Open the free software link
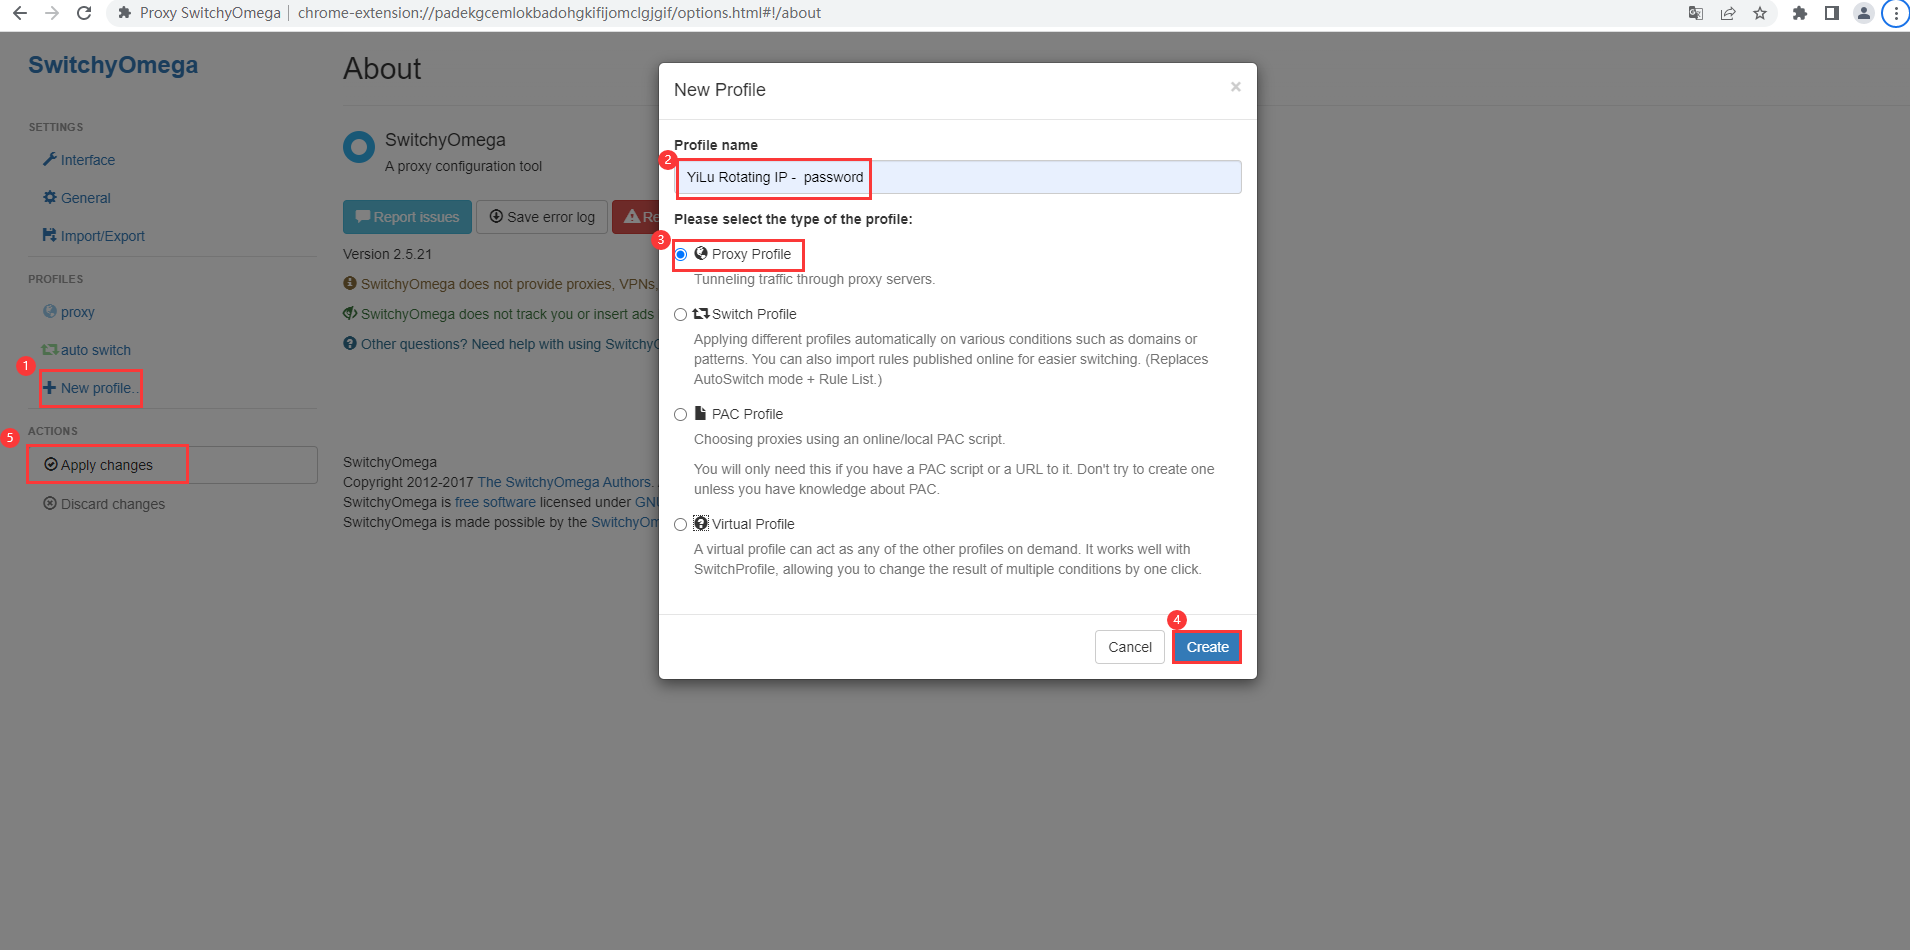 (x=495, y=502)
